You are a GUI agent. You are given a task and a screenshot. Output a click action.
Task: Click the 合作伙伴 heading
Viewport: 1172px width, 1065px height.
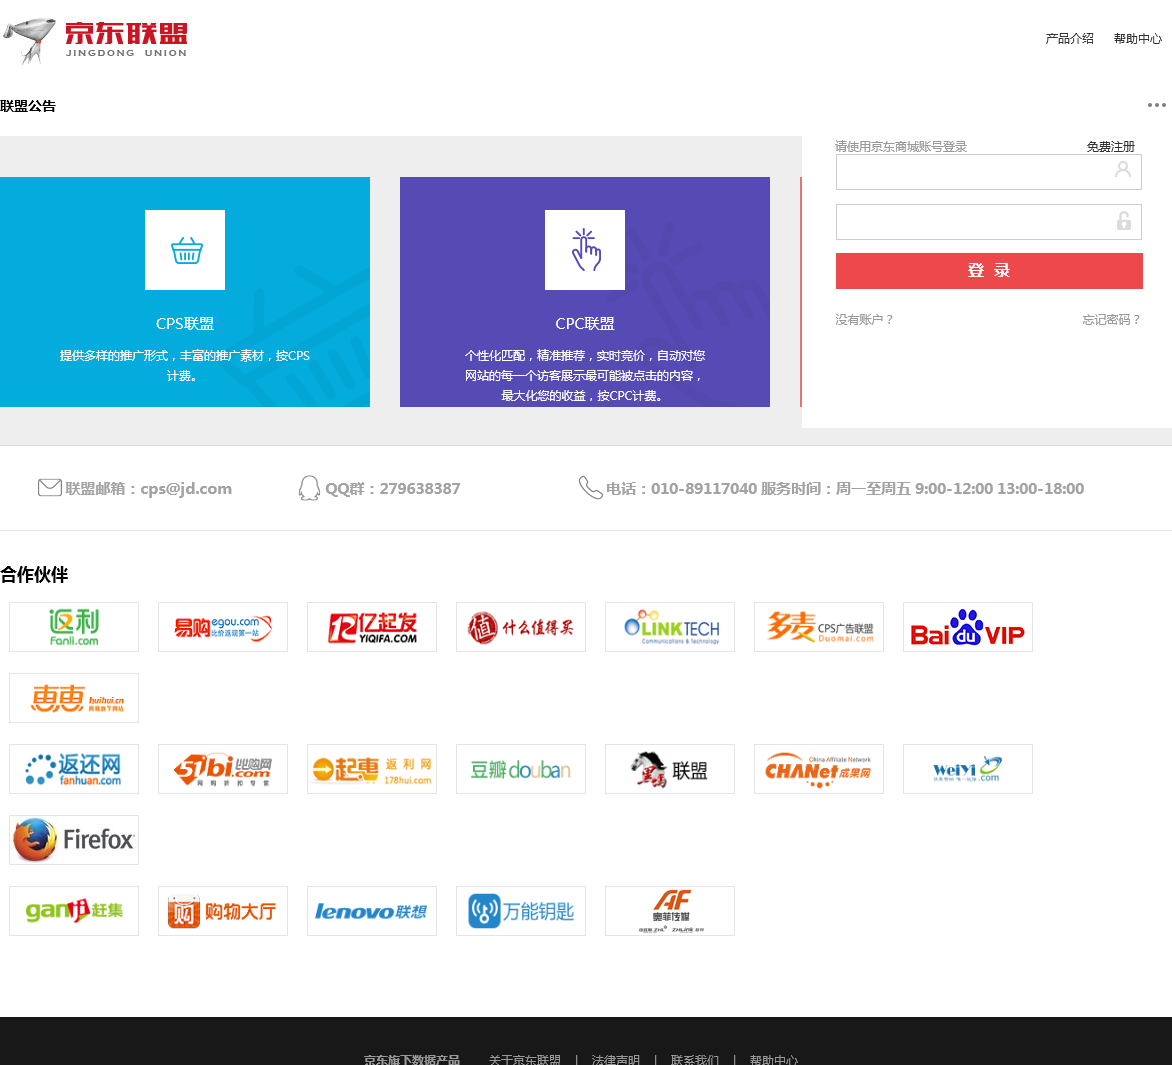coord(34,575)
